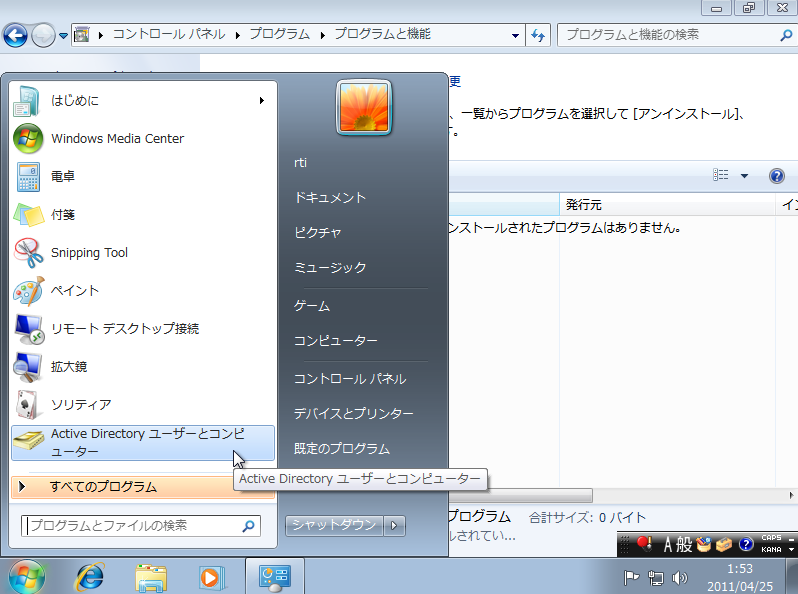Expand プログラム breadcrumb arrow

point(323,35)
